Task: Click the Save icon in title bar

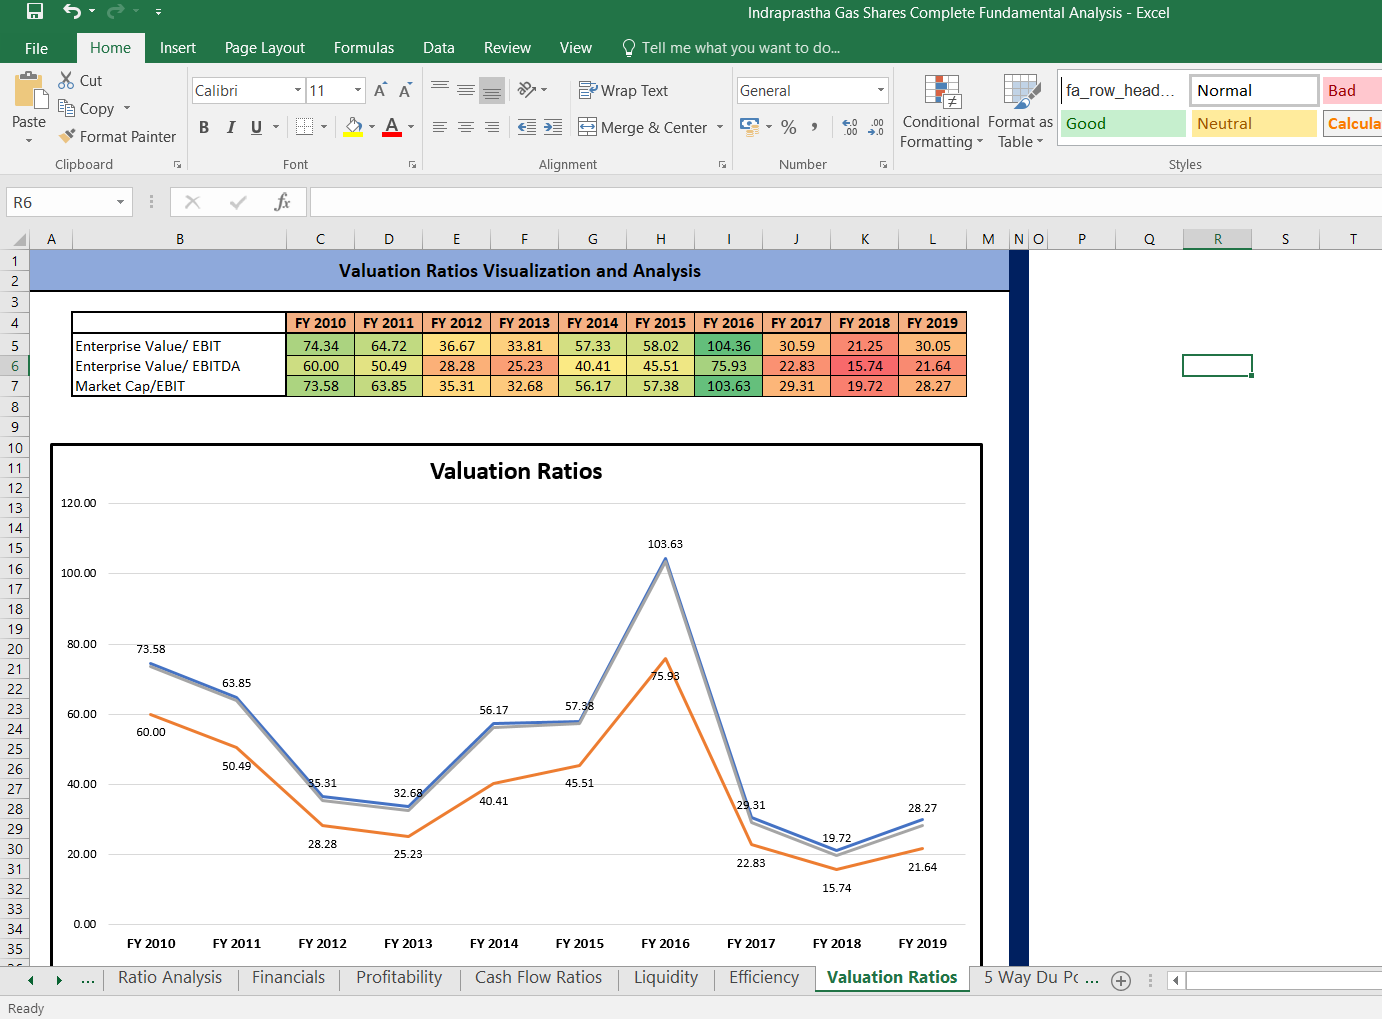Action: pyautogui.click(x=35, y=12)
